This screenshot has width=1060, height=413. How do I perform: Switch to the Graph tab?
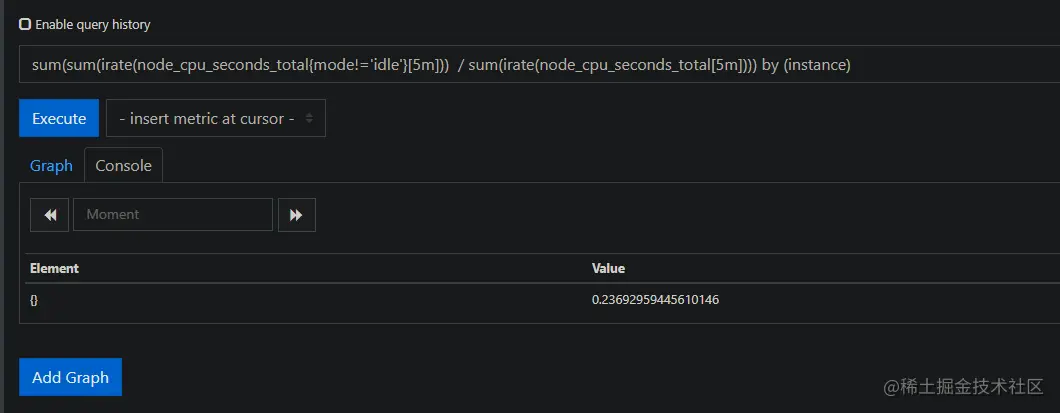point(51,166)
